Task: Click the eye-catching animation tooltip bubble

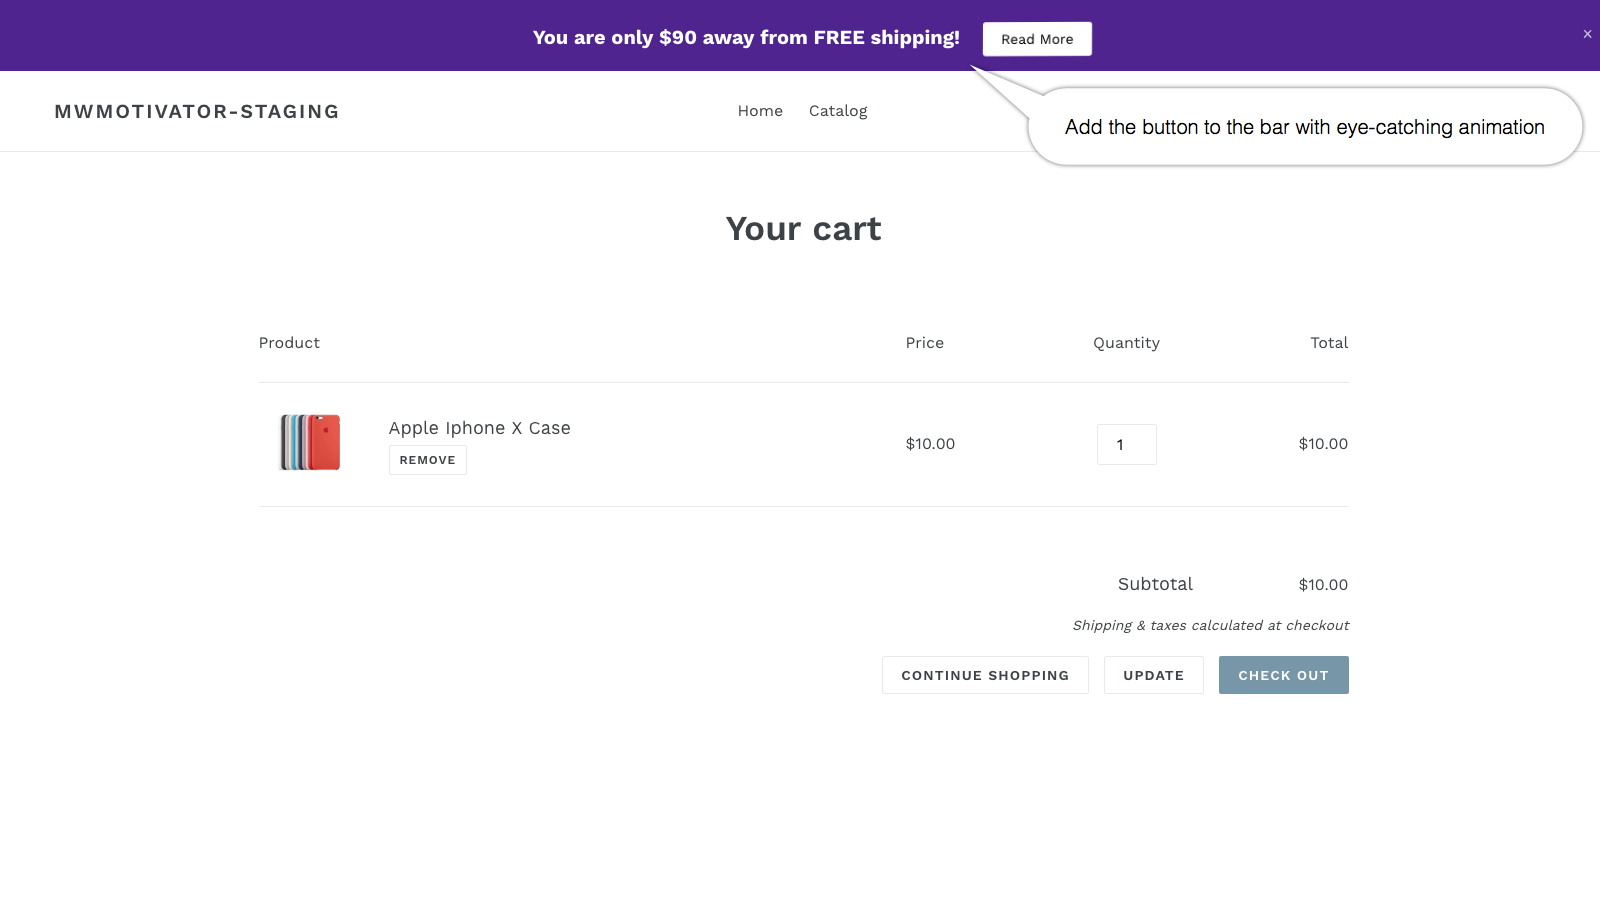Action: coord(1304,127)
